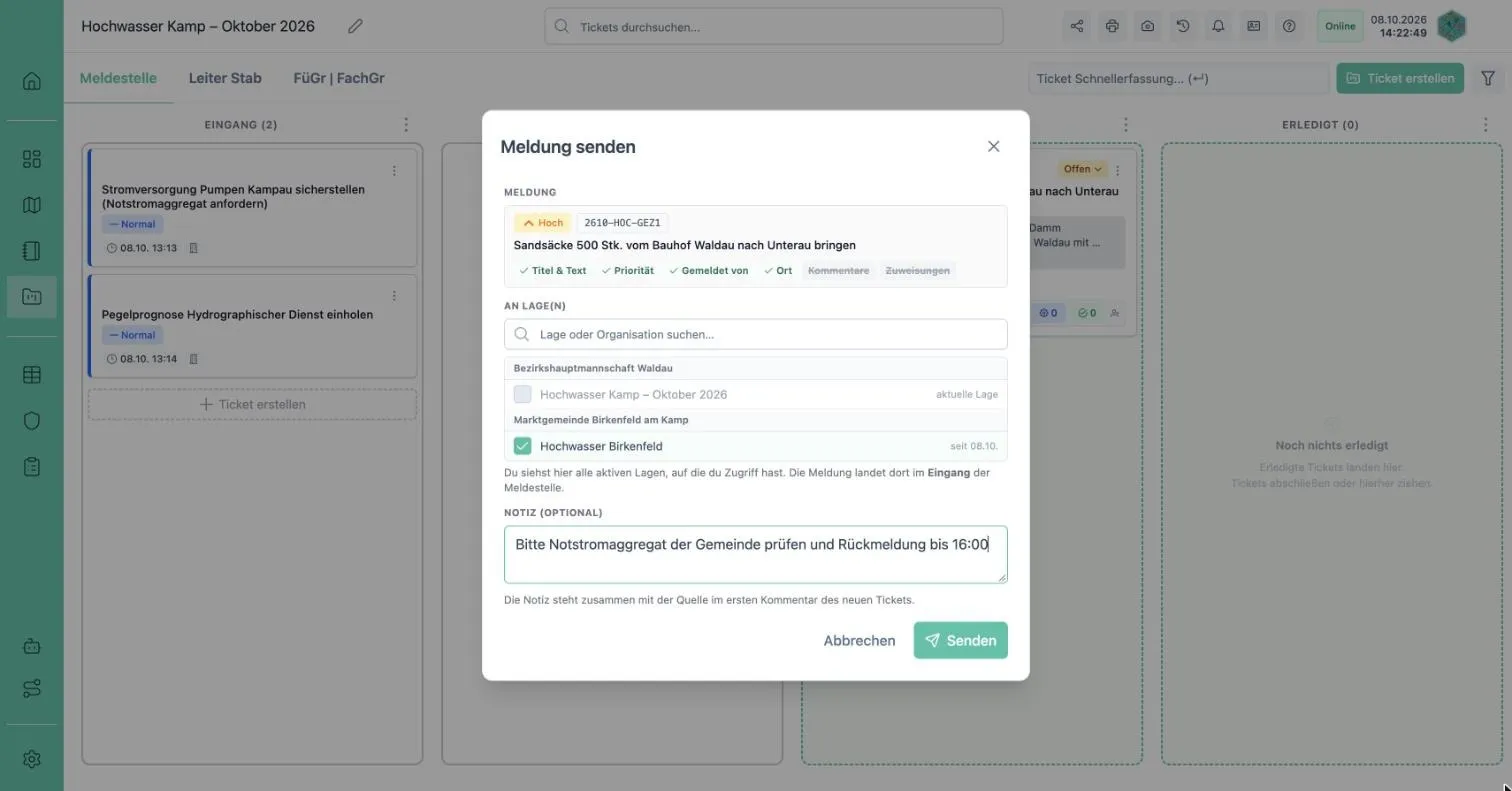Open settings gear in sidebar
Image resolution: width=1512 pixels, height=791 pixels.
click(32, 760)
